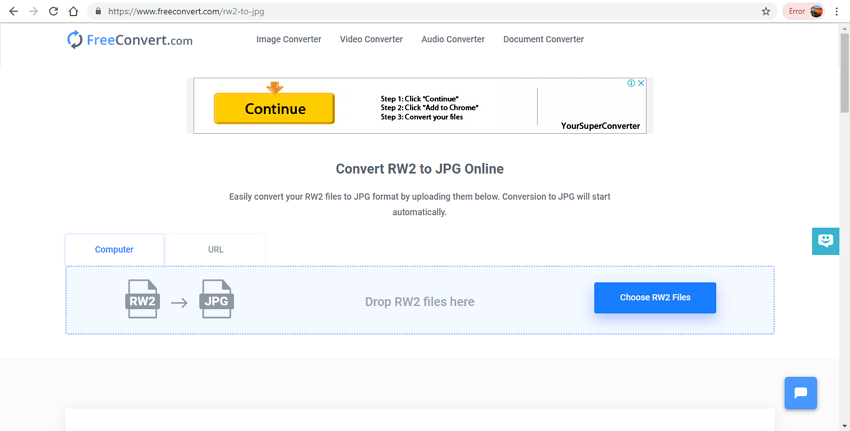This screenshot has width=850, height=431.
Task: Open Audio Converter menu
Action: click(x=453, y=40)
